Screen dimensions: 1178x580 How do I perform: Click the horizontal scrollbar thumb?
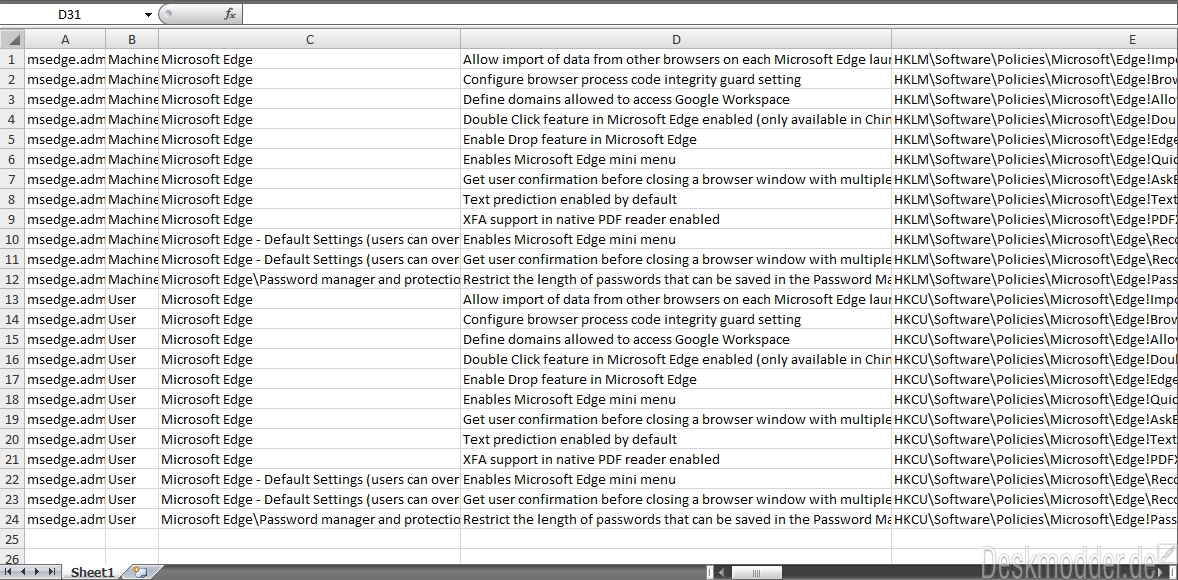pos(757,572)
